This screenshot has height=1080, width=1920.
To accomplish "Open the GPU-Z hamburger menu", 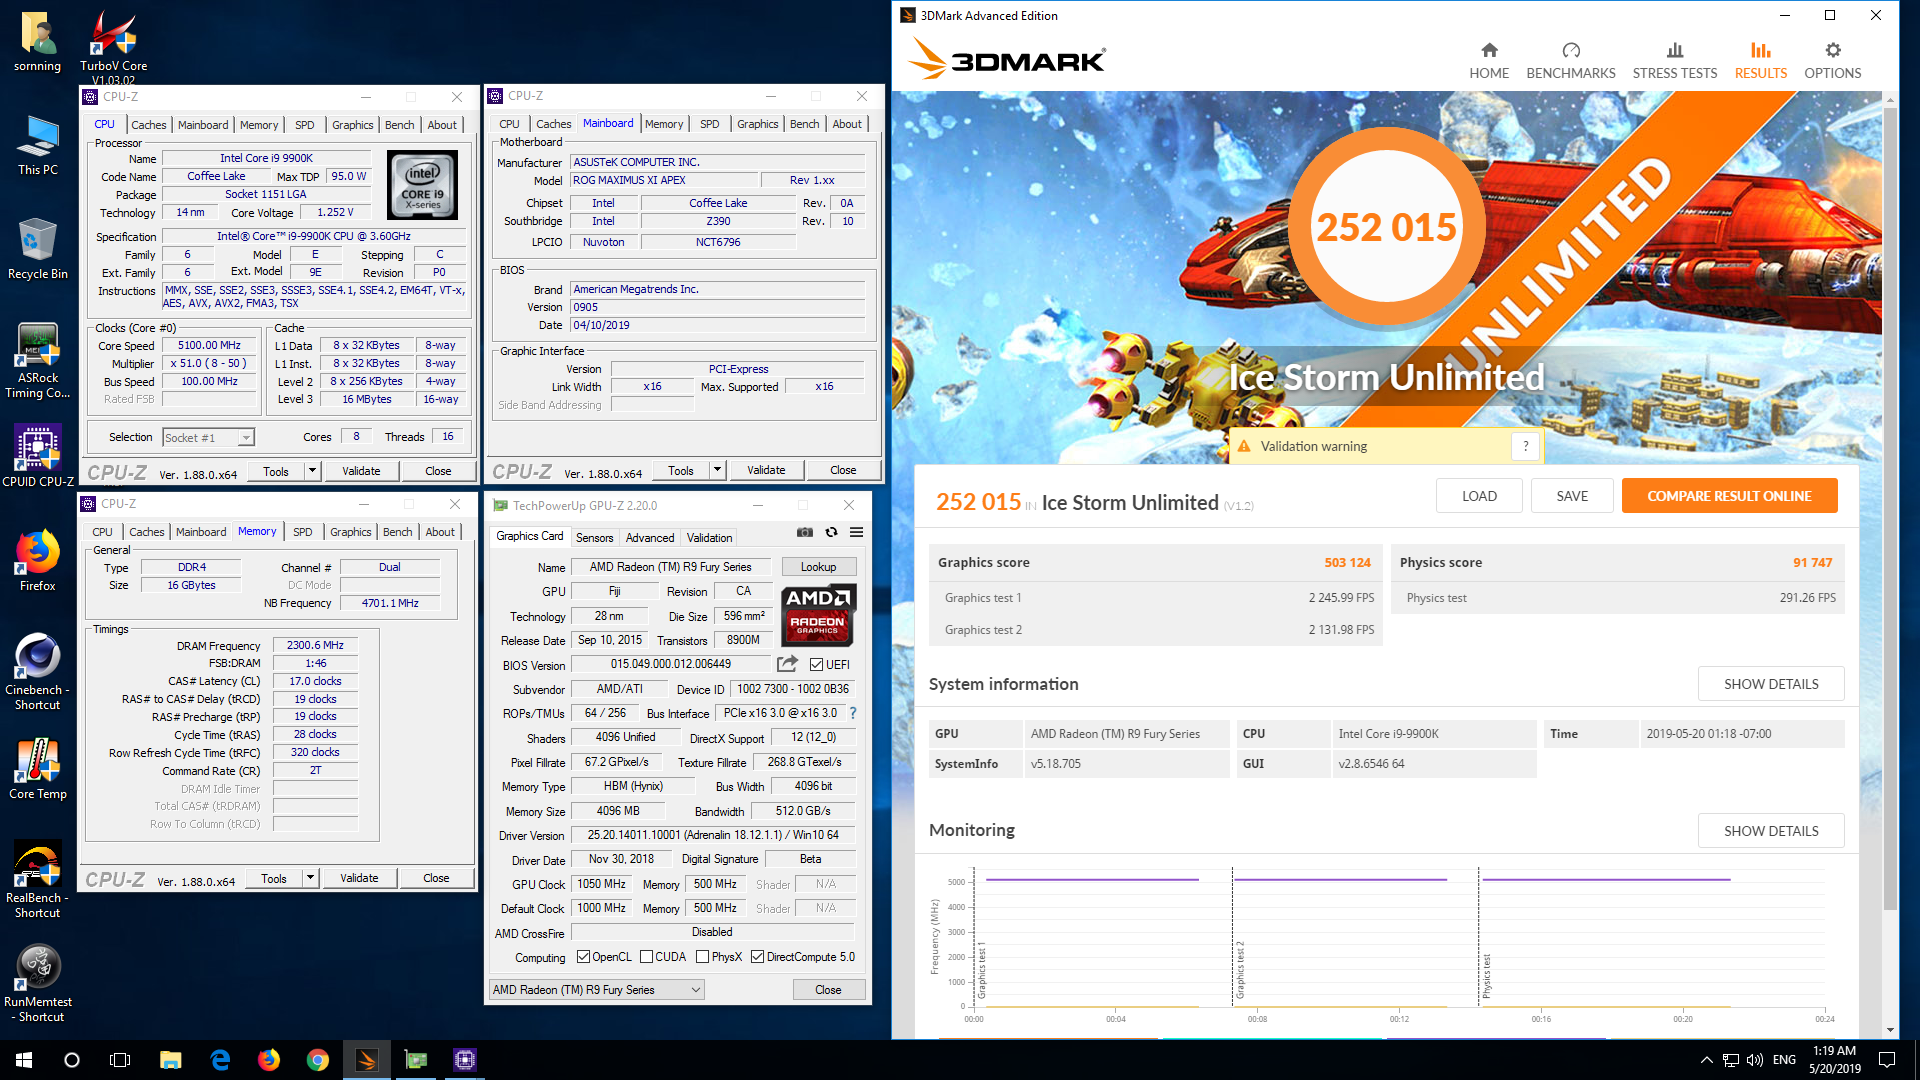I will click(857, 532).
